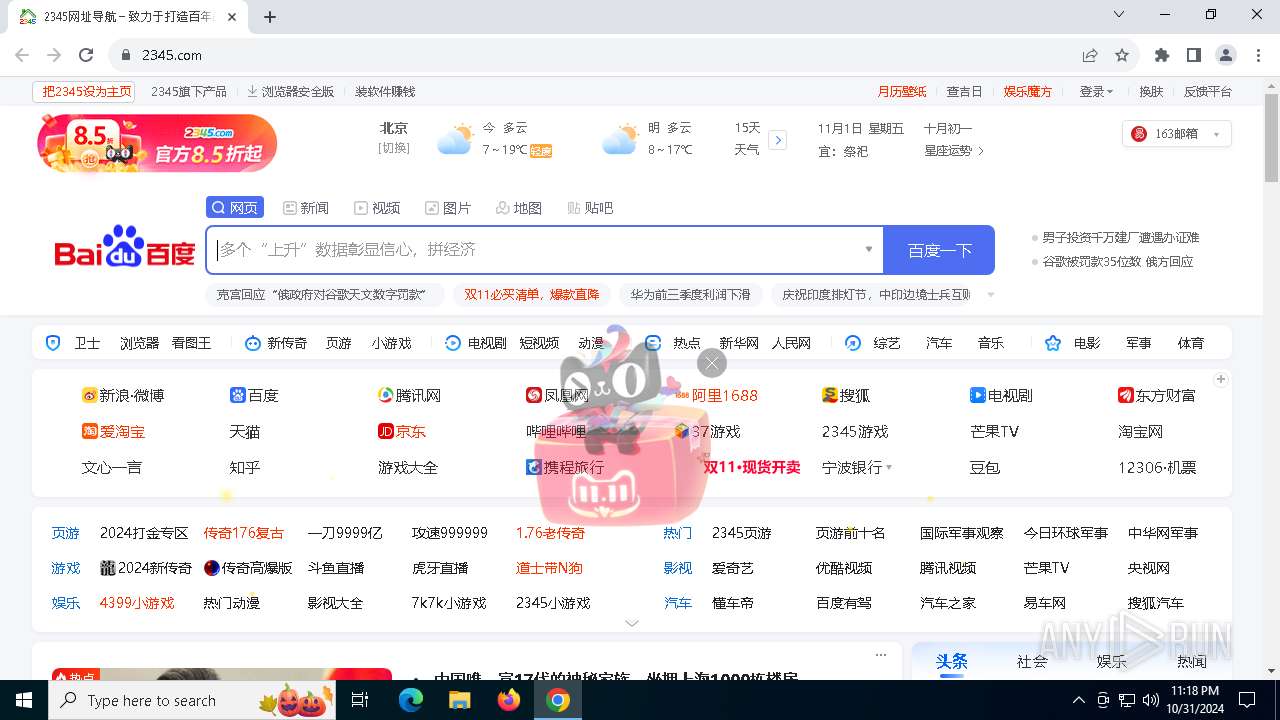The image size is (1280, 720).
Task: Open the 登录 dropdown menu
Action: pyautogui.click(x=1096, y=91)
